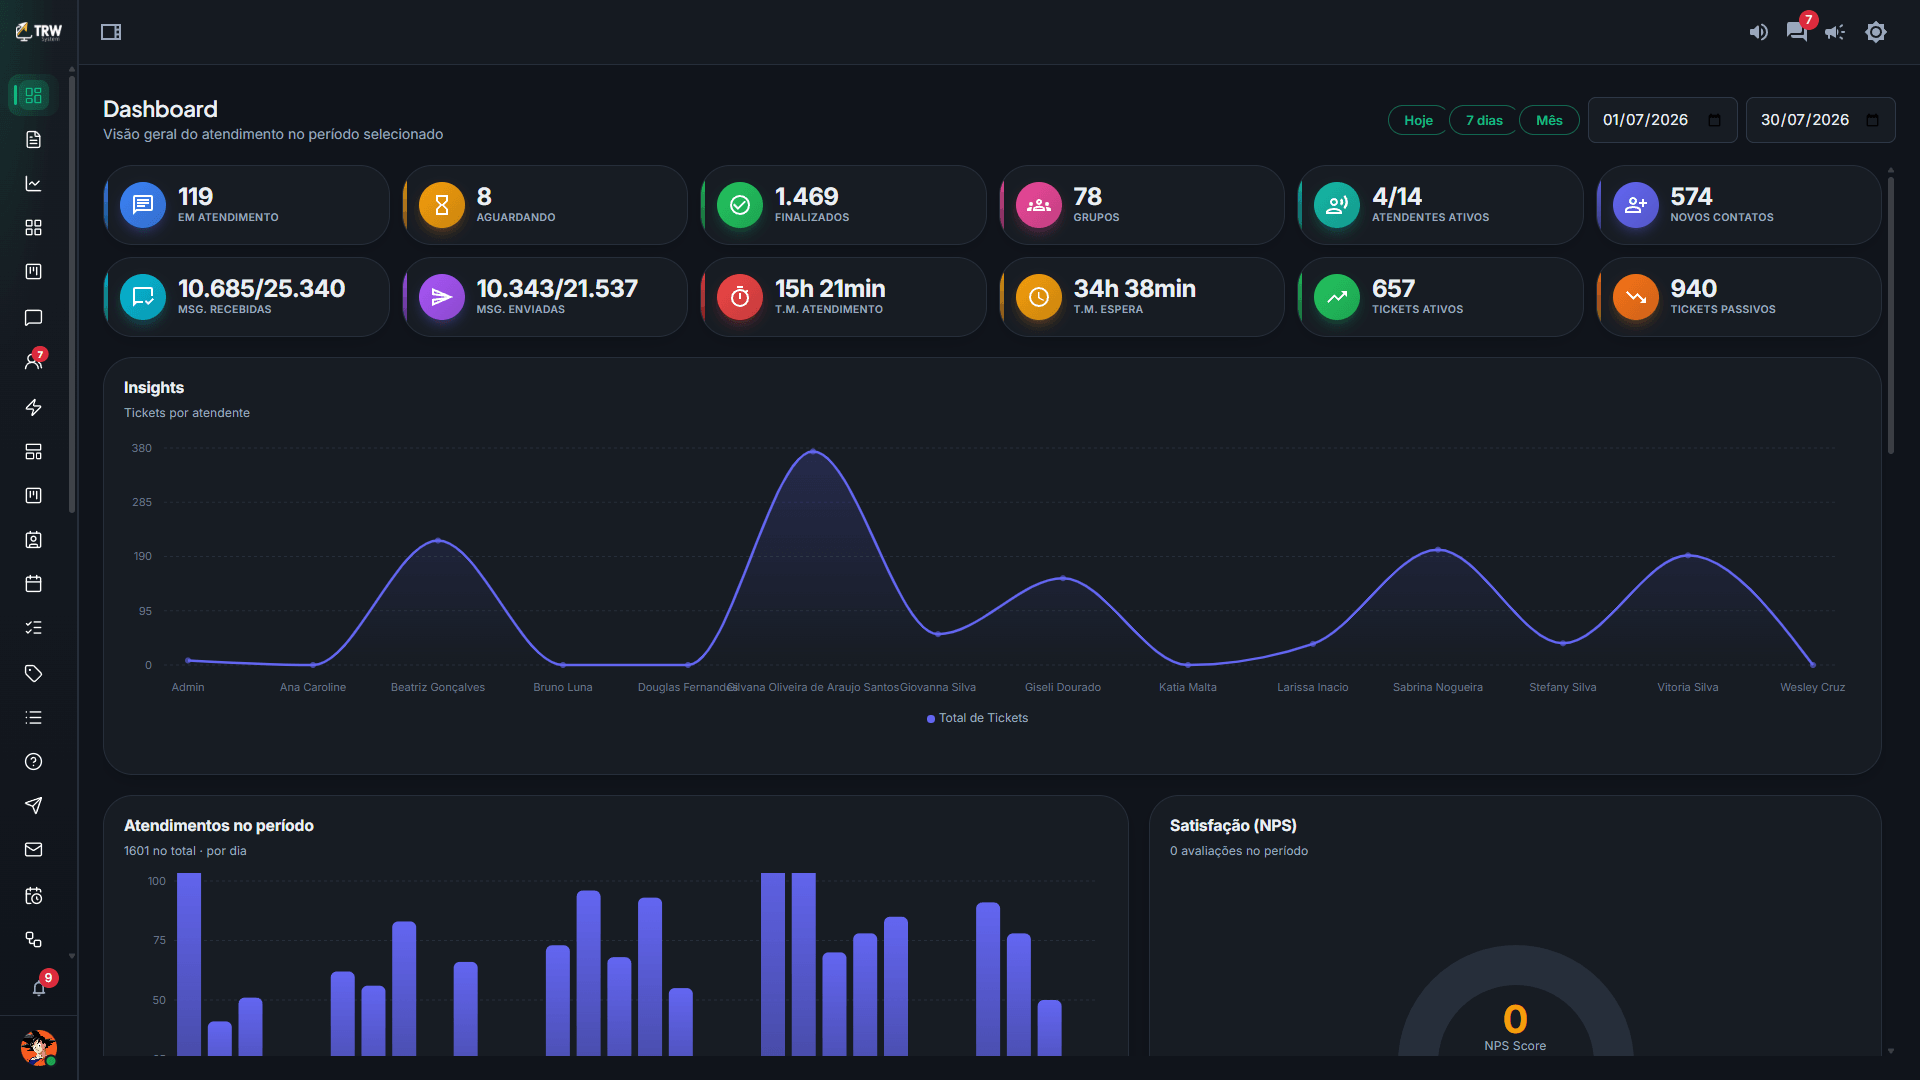
Task: Open the calendar picker for 01/07/2026
Action: click(x=1714, y=120)
